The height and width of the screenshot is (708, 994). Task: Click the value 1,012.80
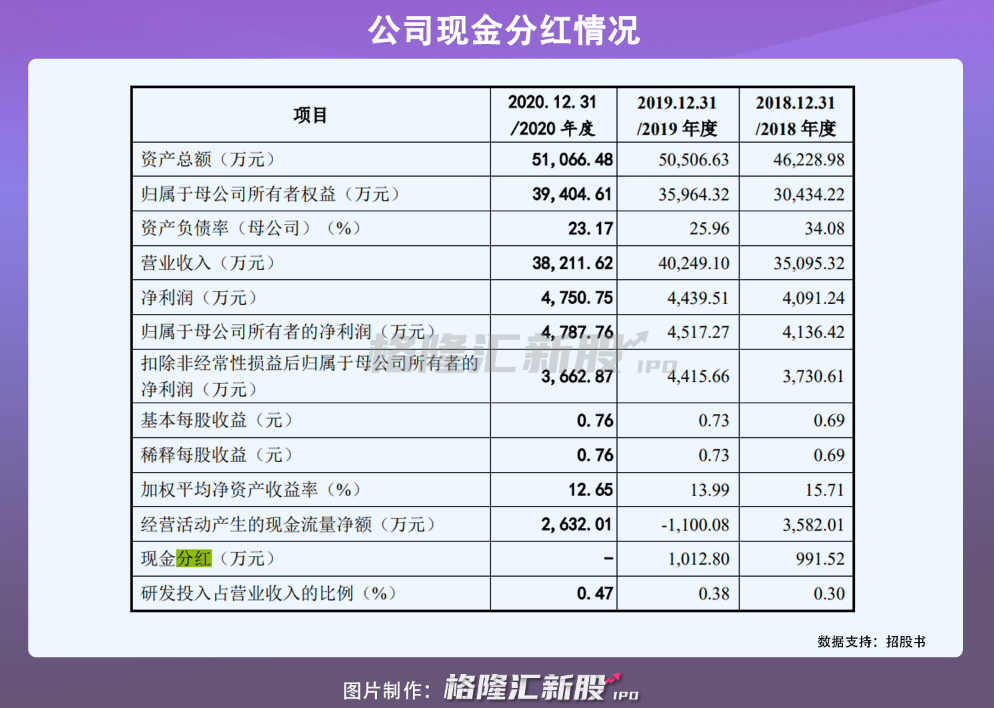(698, 559)
